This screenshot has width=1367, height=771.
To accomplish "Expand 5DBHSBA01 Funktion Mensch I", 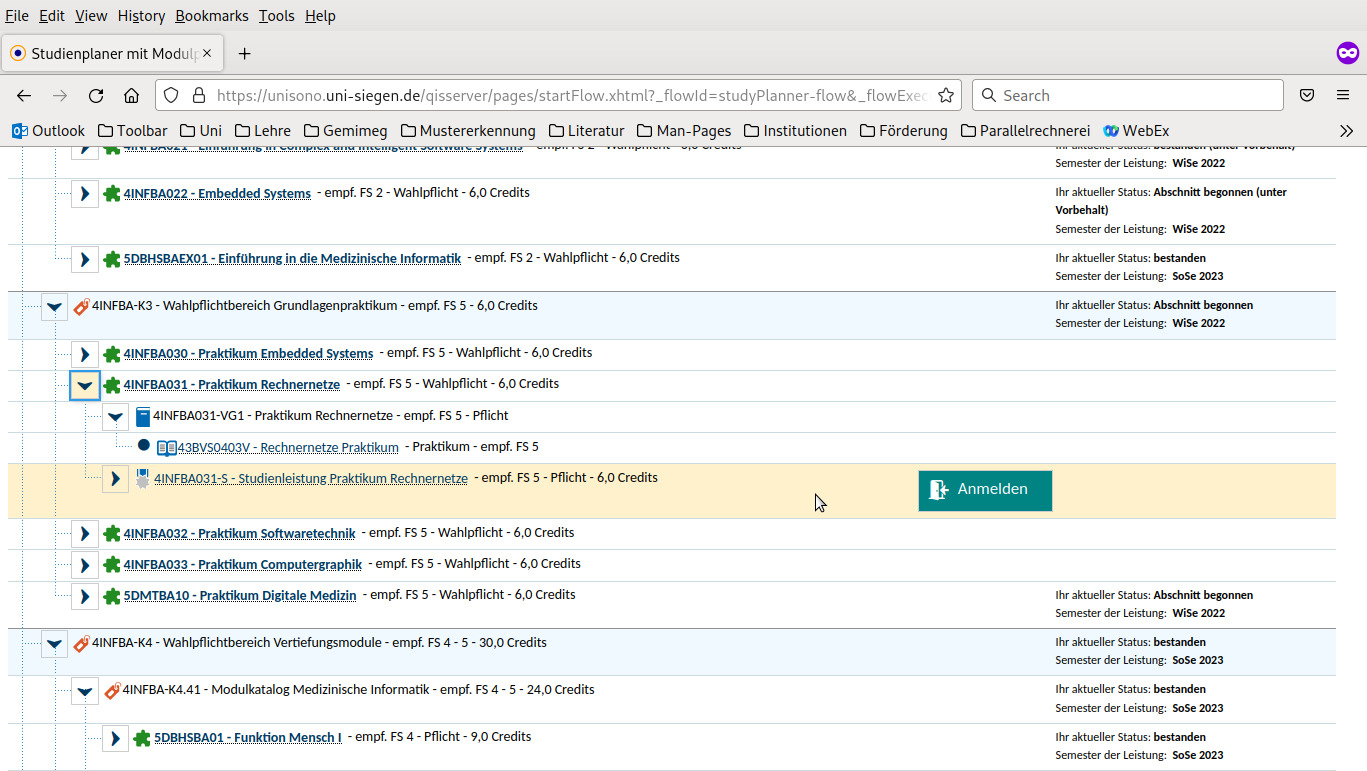I will [115, 739].
